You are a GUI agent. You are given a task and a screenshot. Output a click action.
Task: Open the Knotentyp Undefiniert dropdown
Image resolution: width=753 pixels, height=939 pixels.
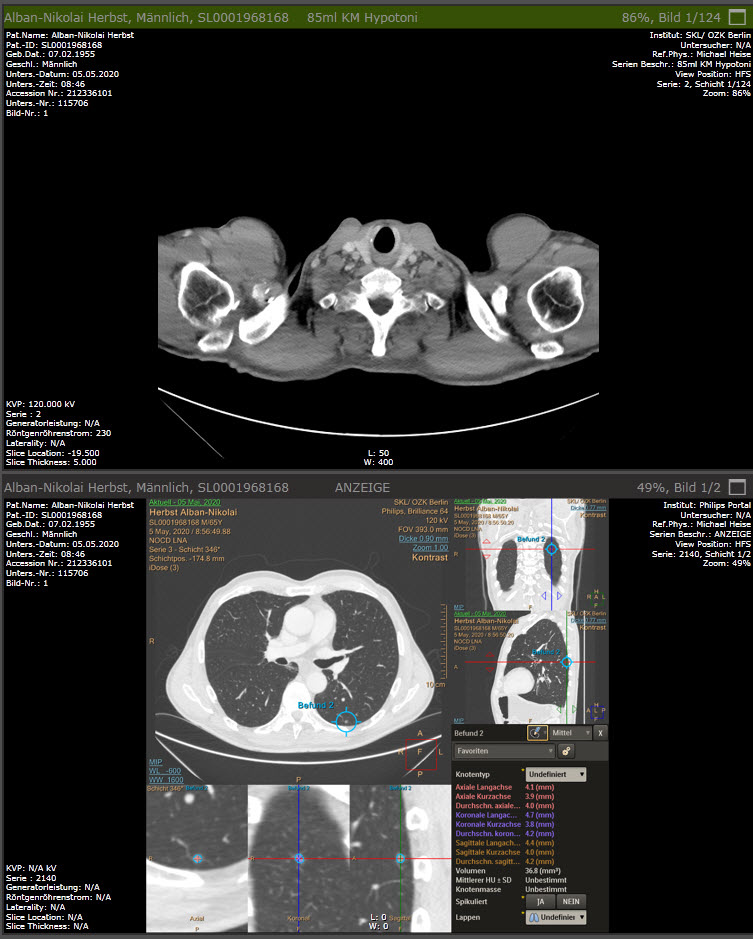click(x=556, y=774)
